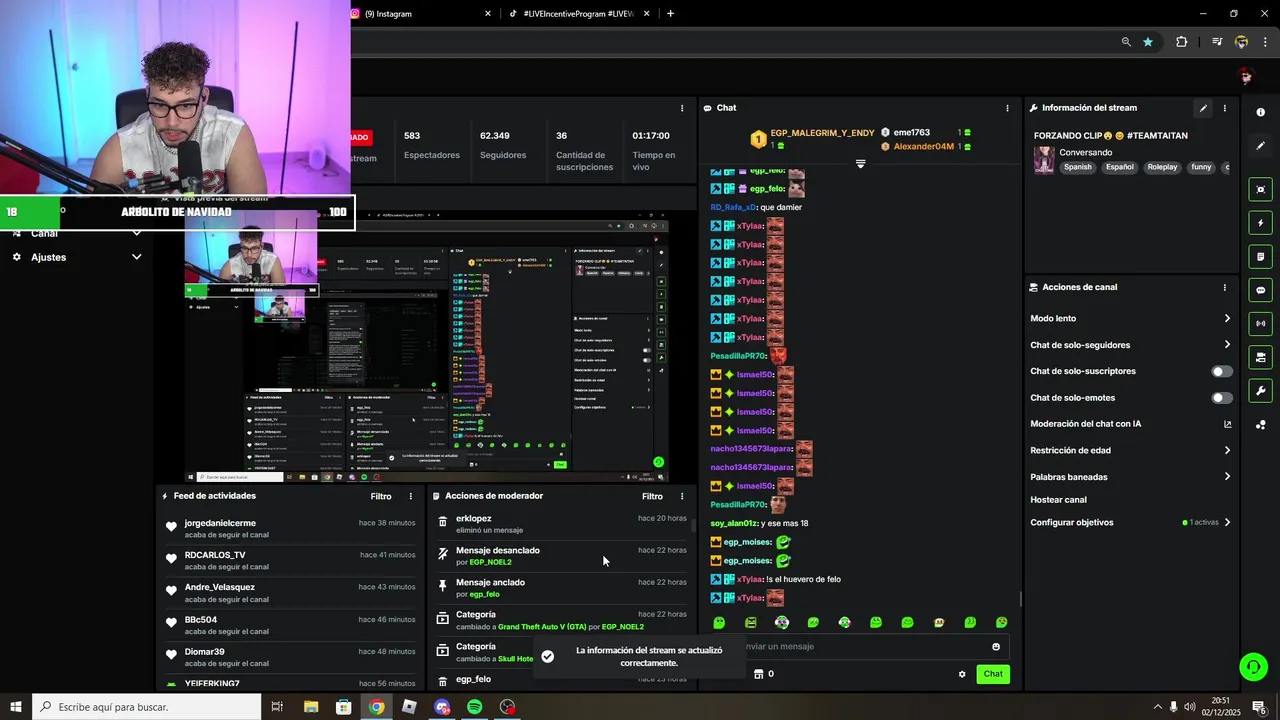Open Discord from the taskbar
The height and width of the screenshot is (720, 1280).
442,707
